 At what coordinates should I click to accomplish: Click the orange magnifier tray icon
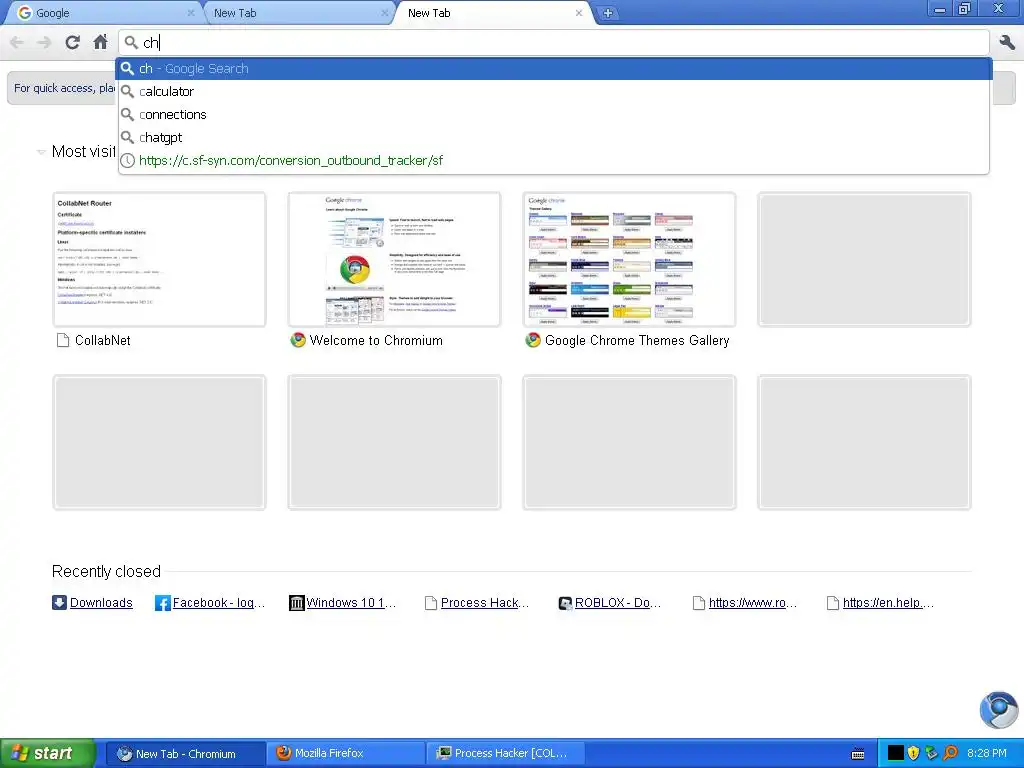pos(950,753)
